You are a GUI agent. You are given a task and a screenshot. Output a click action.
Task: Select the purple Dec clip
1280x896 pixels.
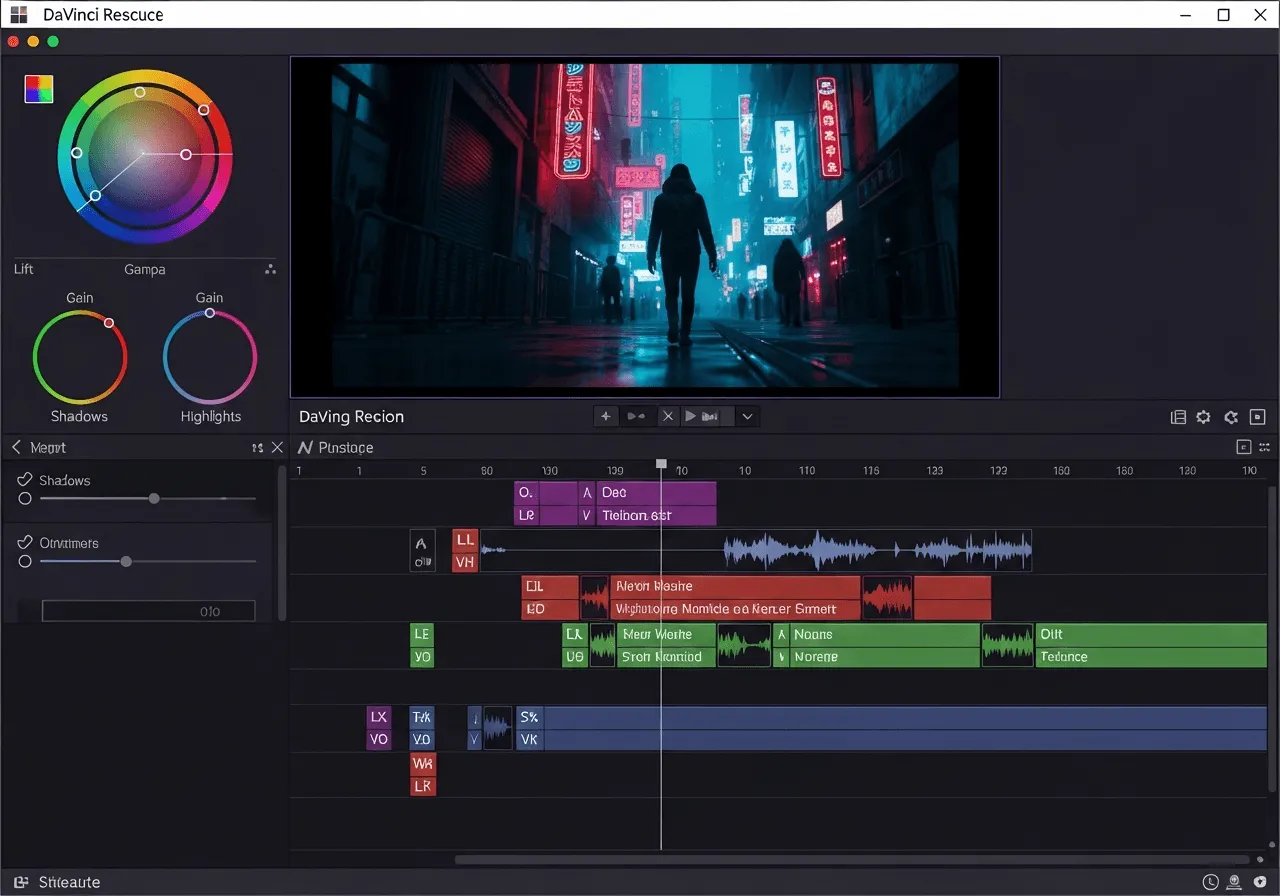pyautogui.click(x=656, y=493)
